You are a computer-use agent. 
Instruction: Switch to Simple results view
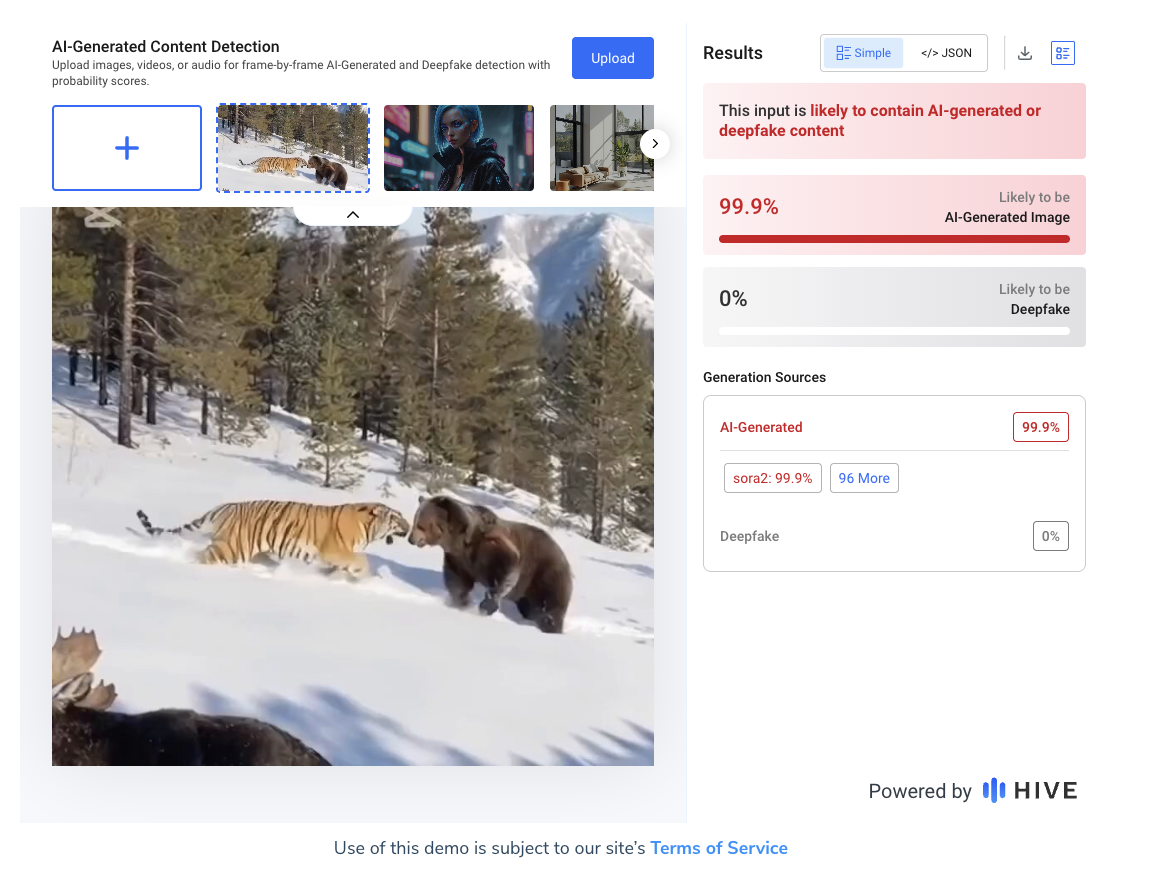point(863,53)
